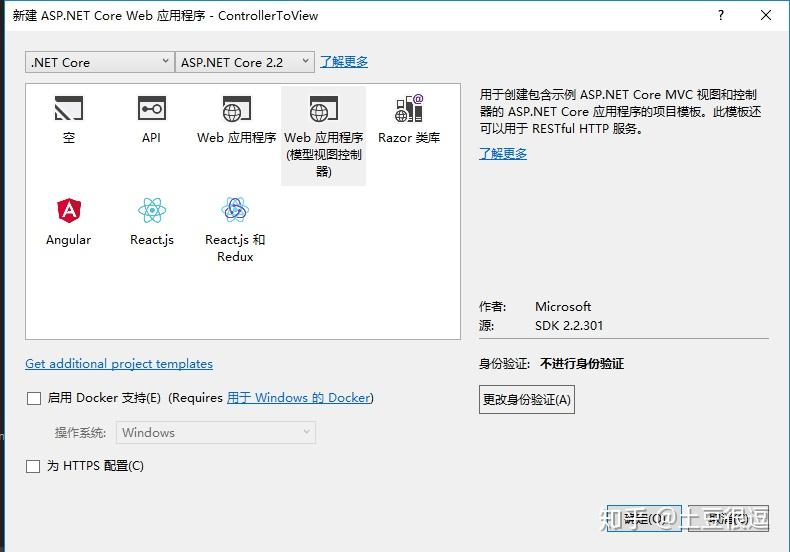Click 了解更多 link under template description

click(x=503, y=154)
